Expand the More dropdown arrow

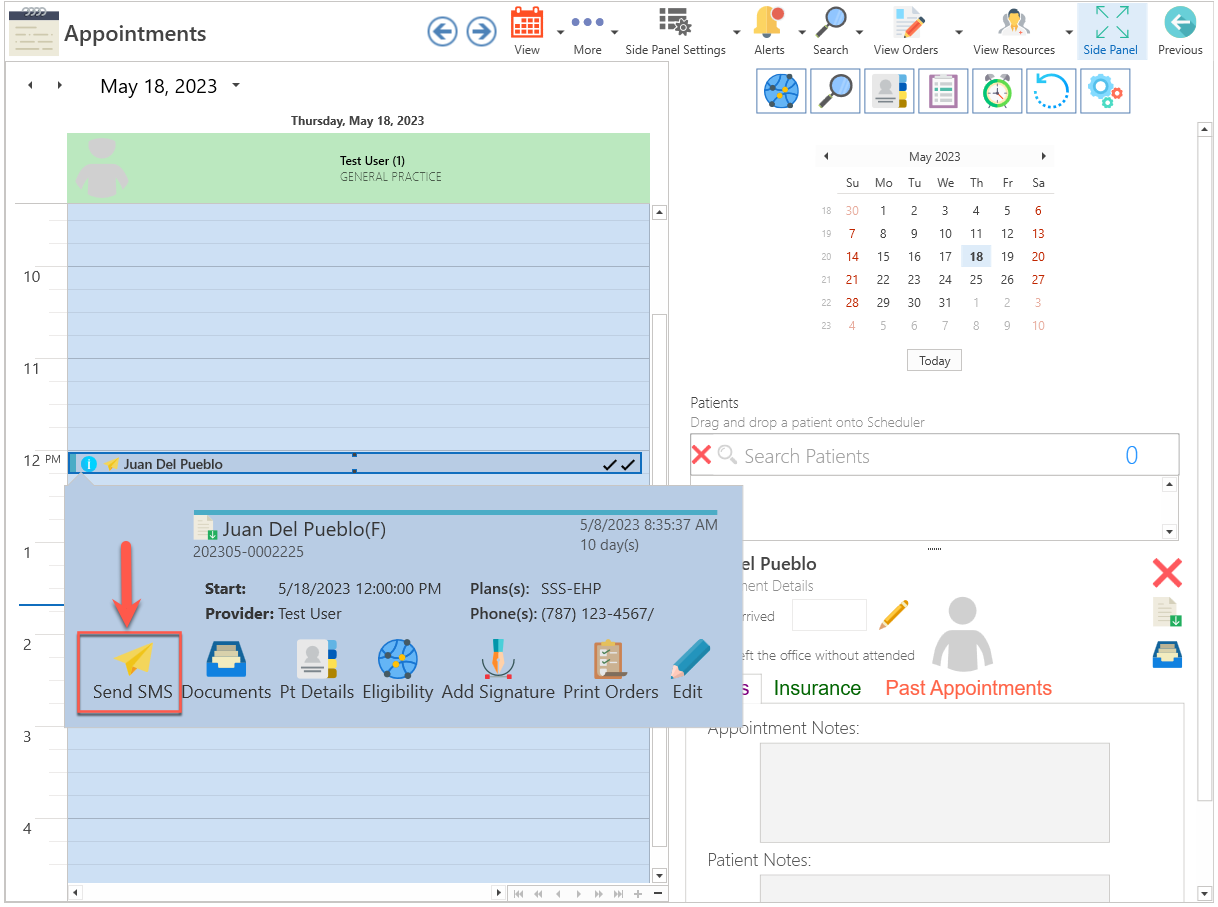click(614, 32)
